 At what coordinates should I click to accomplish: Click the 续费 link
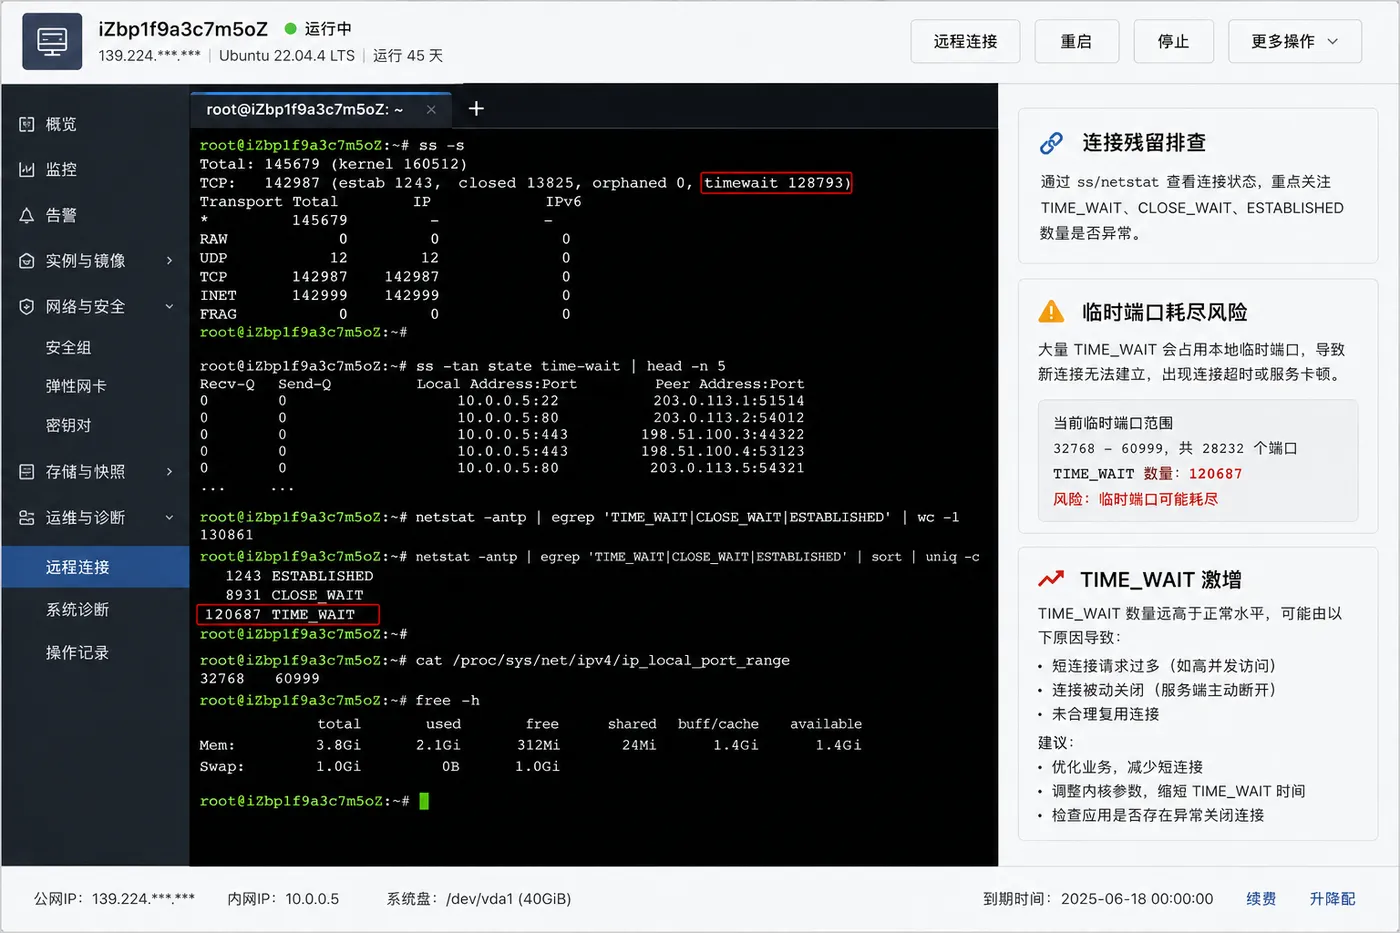click(1261, 899)
